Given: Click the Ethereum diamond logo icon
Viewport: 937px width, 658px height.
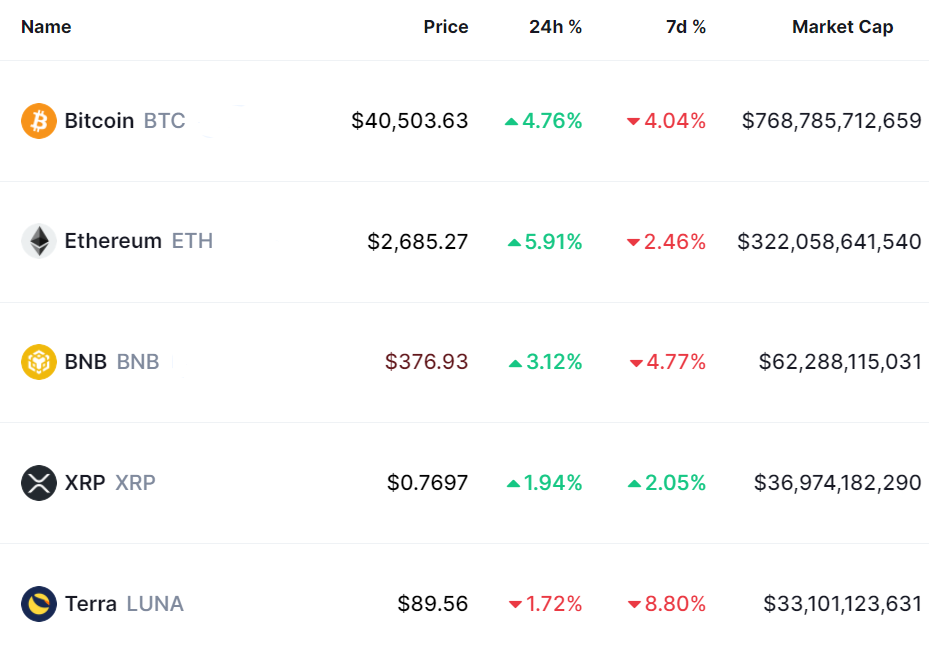Looking at the screenshot, I should tap(39, 241).
